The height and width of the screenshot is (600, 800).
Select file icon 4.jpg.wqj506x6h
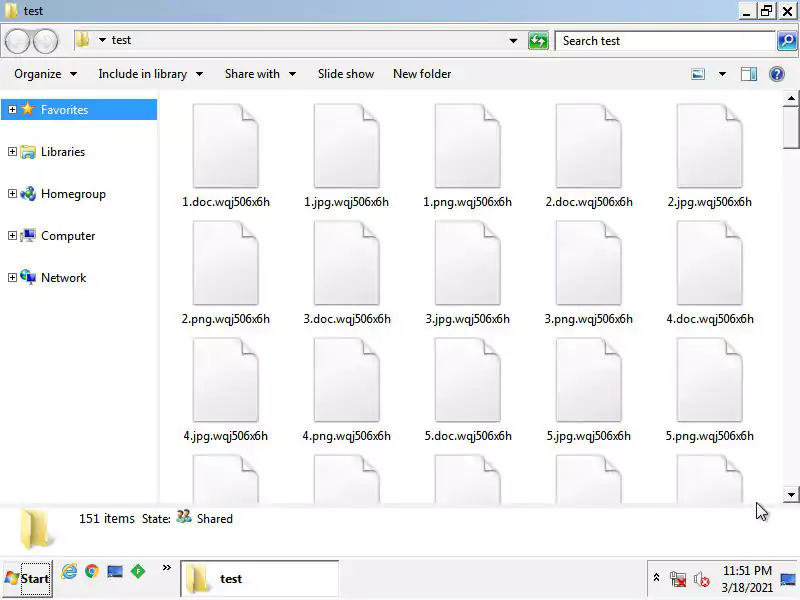226,380
